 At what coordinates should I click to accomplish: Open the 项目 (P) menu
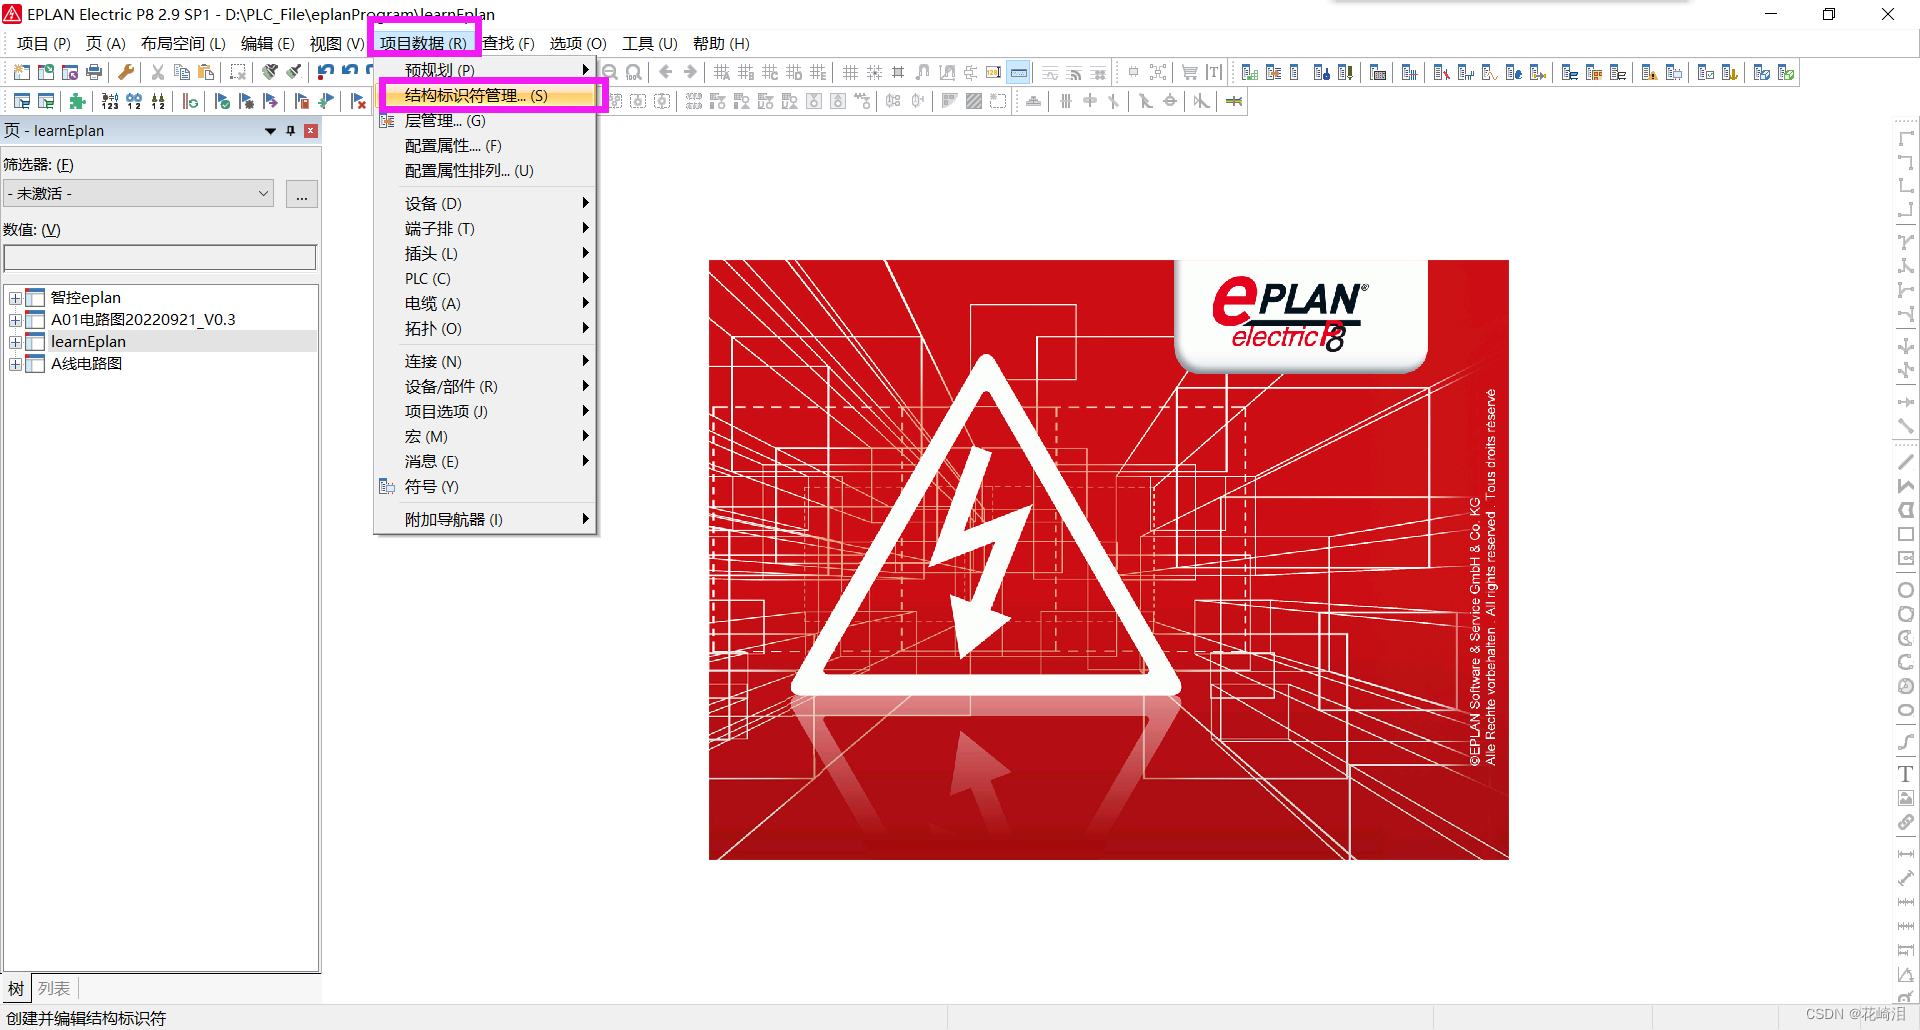44,43
